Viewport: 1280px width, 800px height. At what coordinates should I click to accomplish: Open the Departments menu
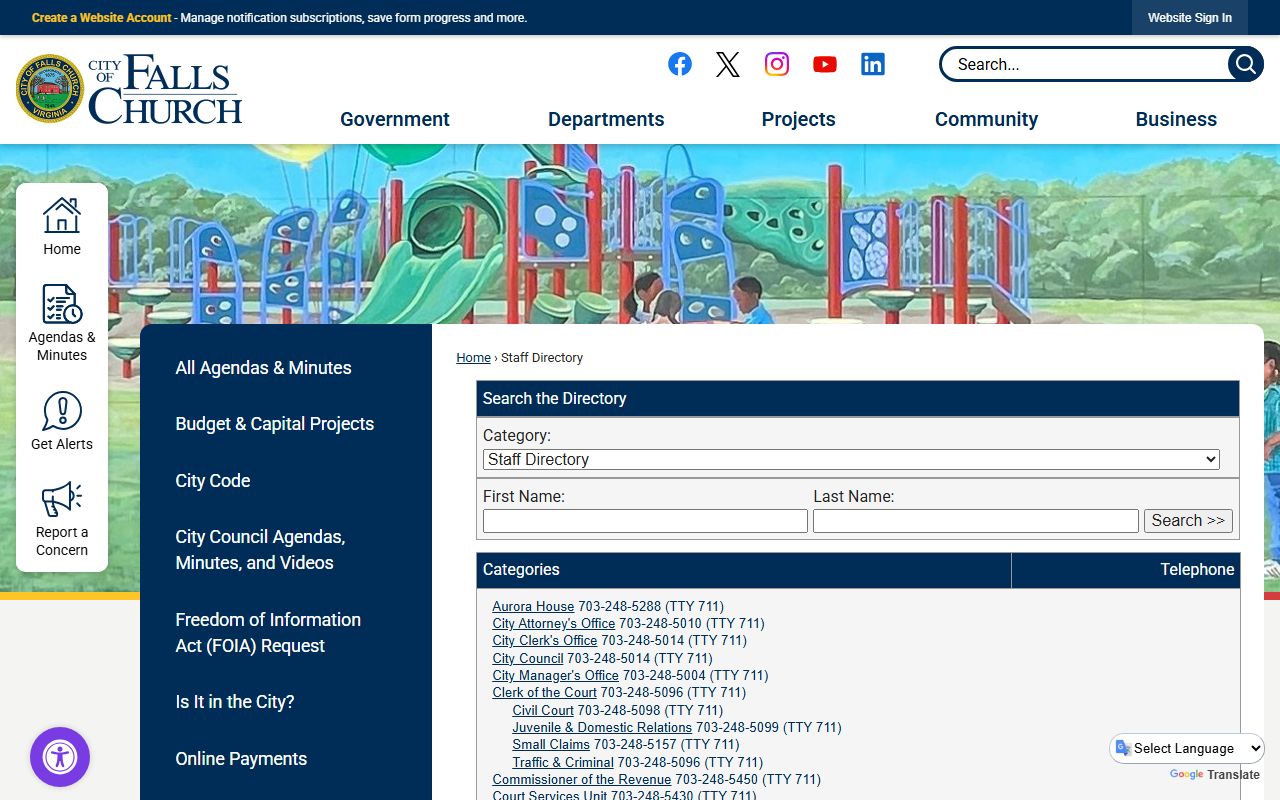(606, 119)
